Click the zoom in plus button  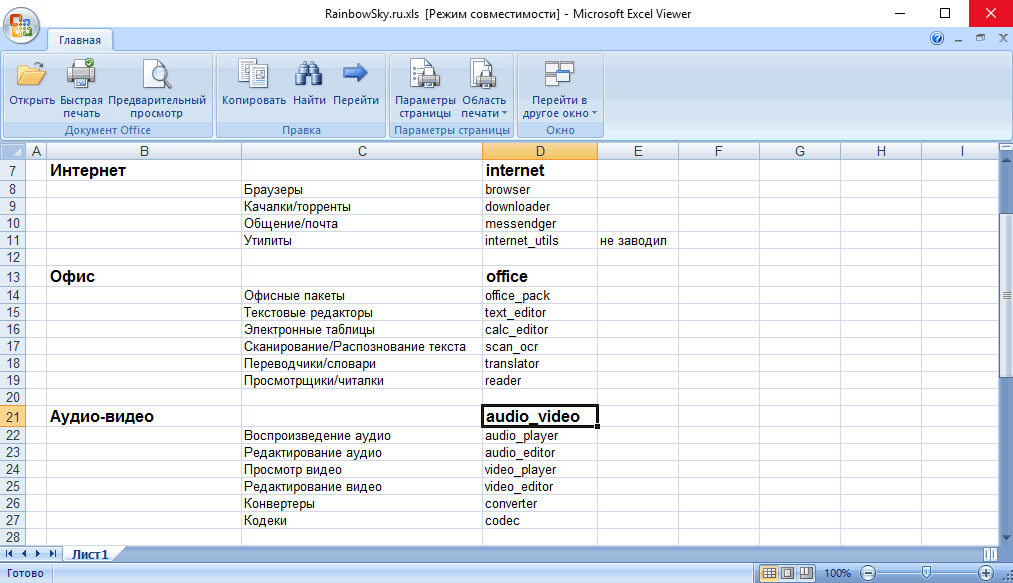[x=986, y=573]
